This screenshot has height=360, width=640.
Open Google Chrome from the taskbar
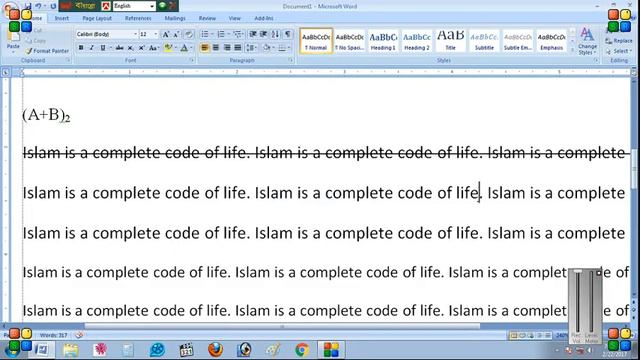pyautogui.click(x=302, y=350)
